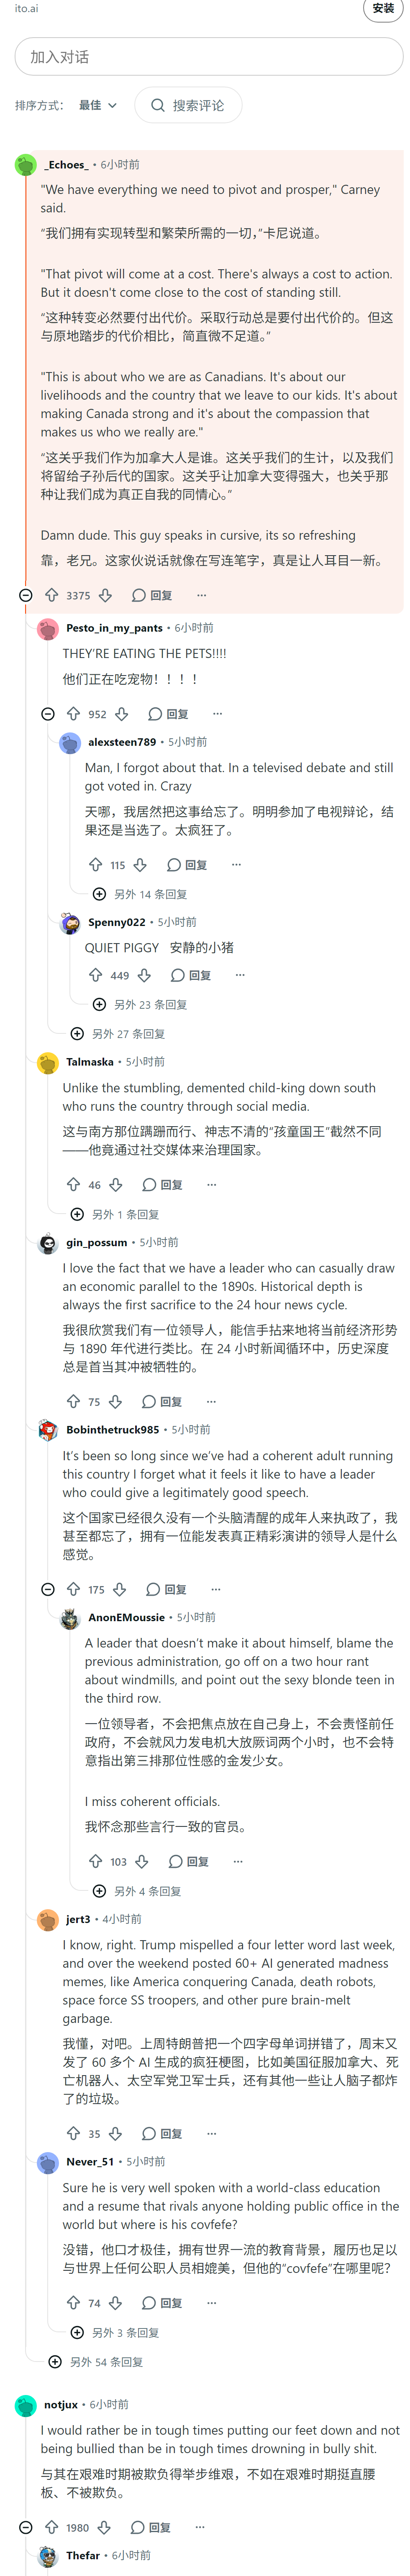Click the reply bubble on Talmaska's comment

tap(162, 1185)
